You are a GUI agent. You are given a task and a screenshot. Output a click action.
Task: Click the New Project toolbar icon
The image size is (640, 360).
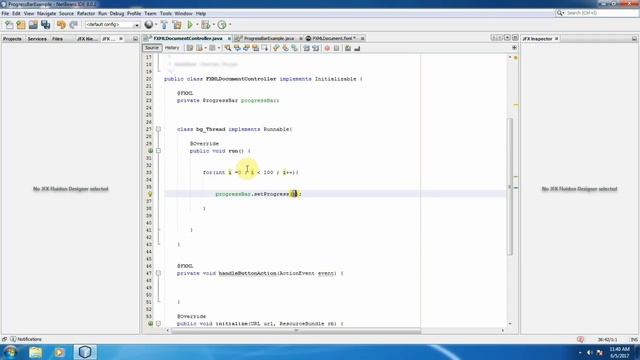pos(21,25)
